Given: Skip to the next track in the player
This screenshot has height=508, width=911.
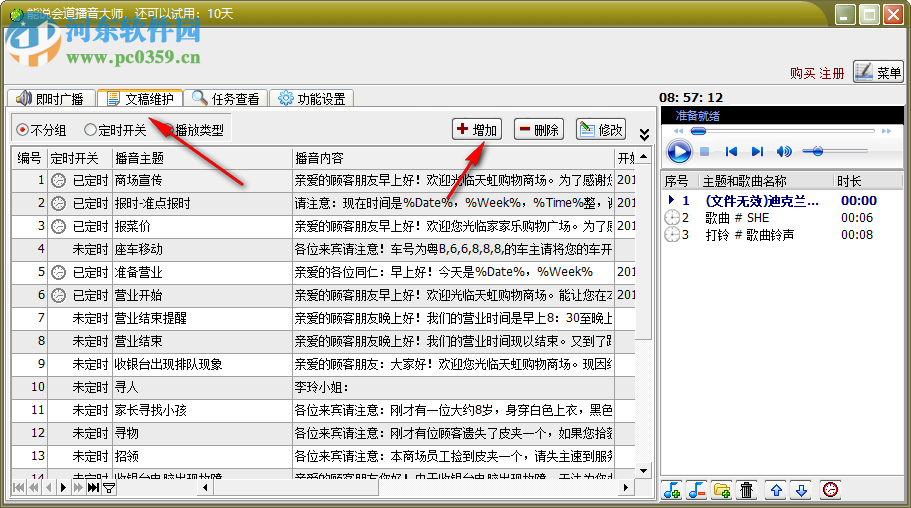Looking at the screenshot, I should click(x=757, y=152).
